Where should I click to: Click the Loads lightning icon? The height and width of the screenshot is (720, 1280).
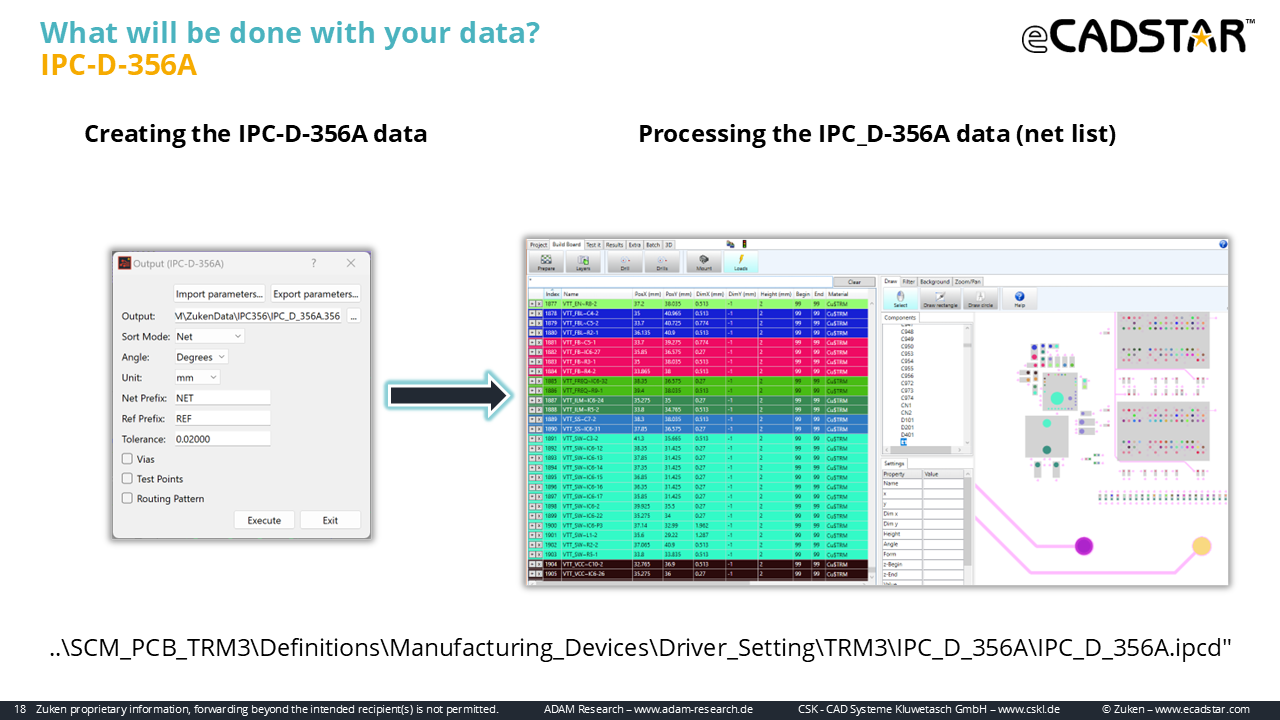pos(740,262)
